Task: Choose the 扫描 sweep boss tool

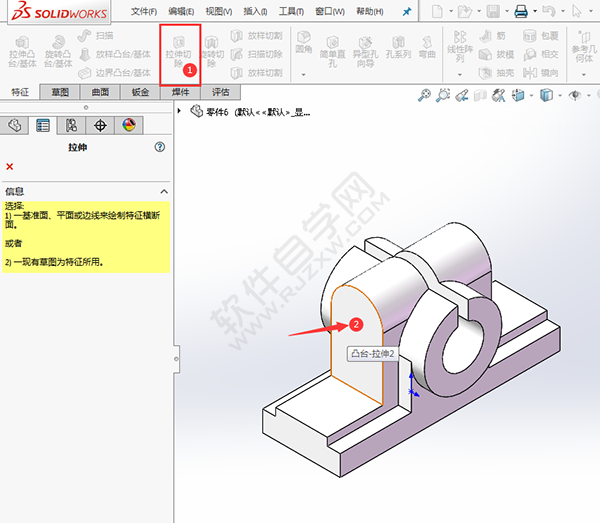Action: pyautogui.click(x=96, y=36)
